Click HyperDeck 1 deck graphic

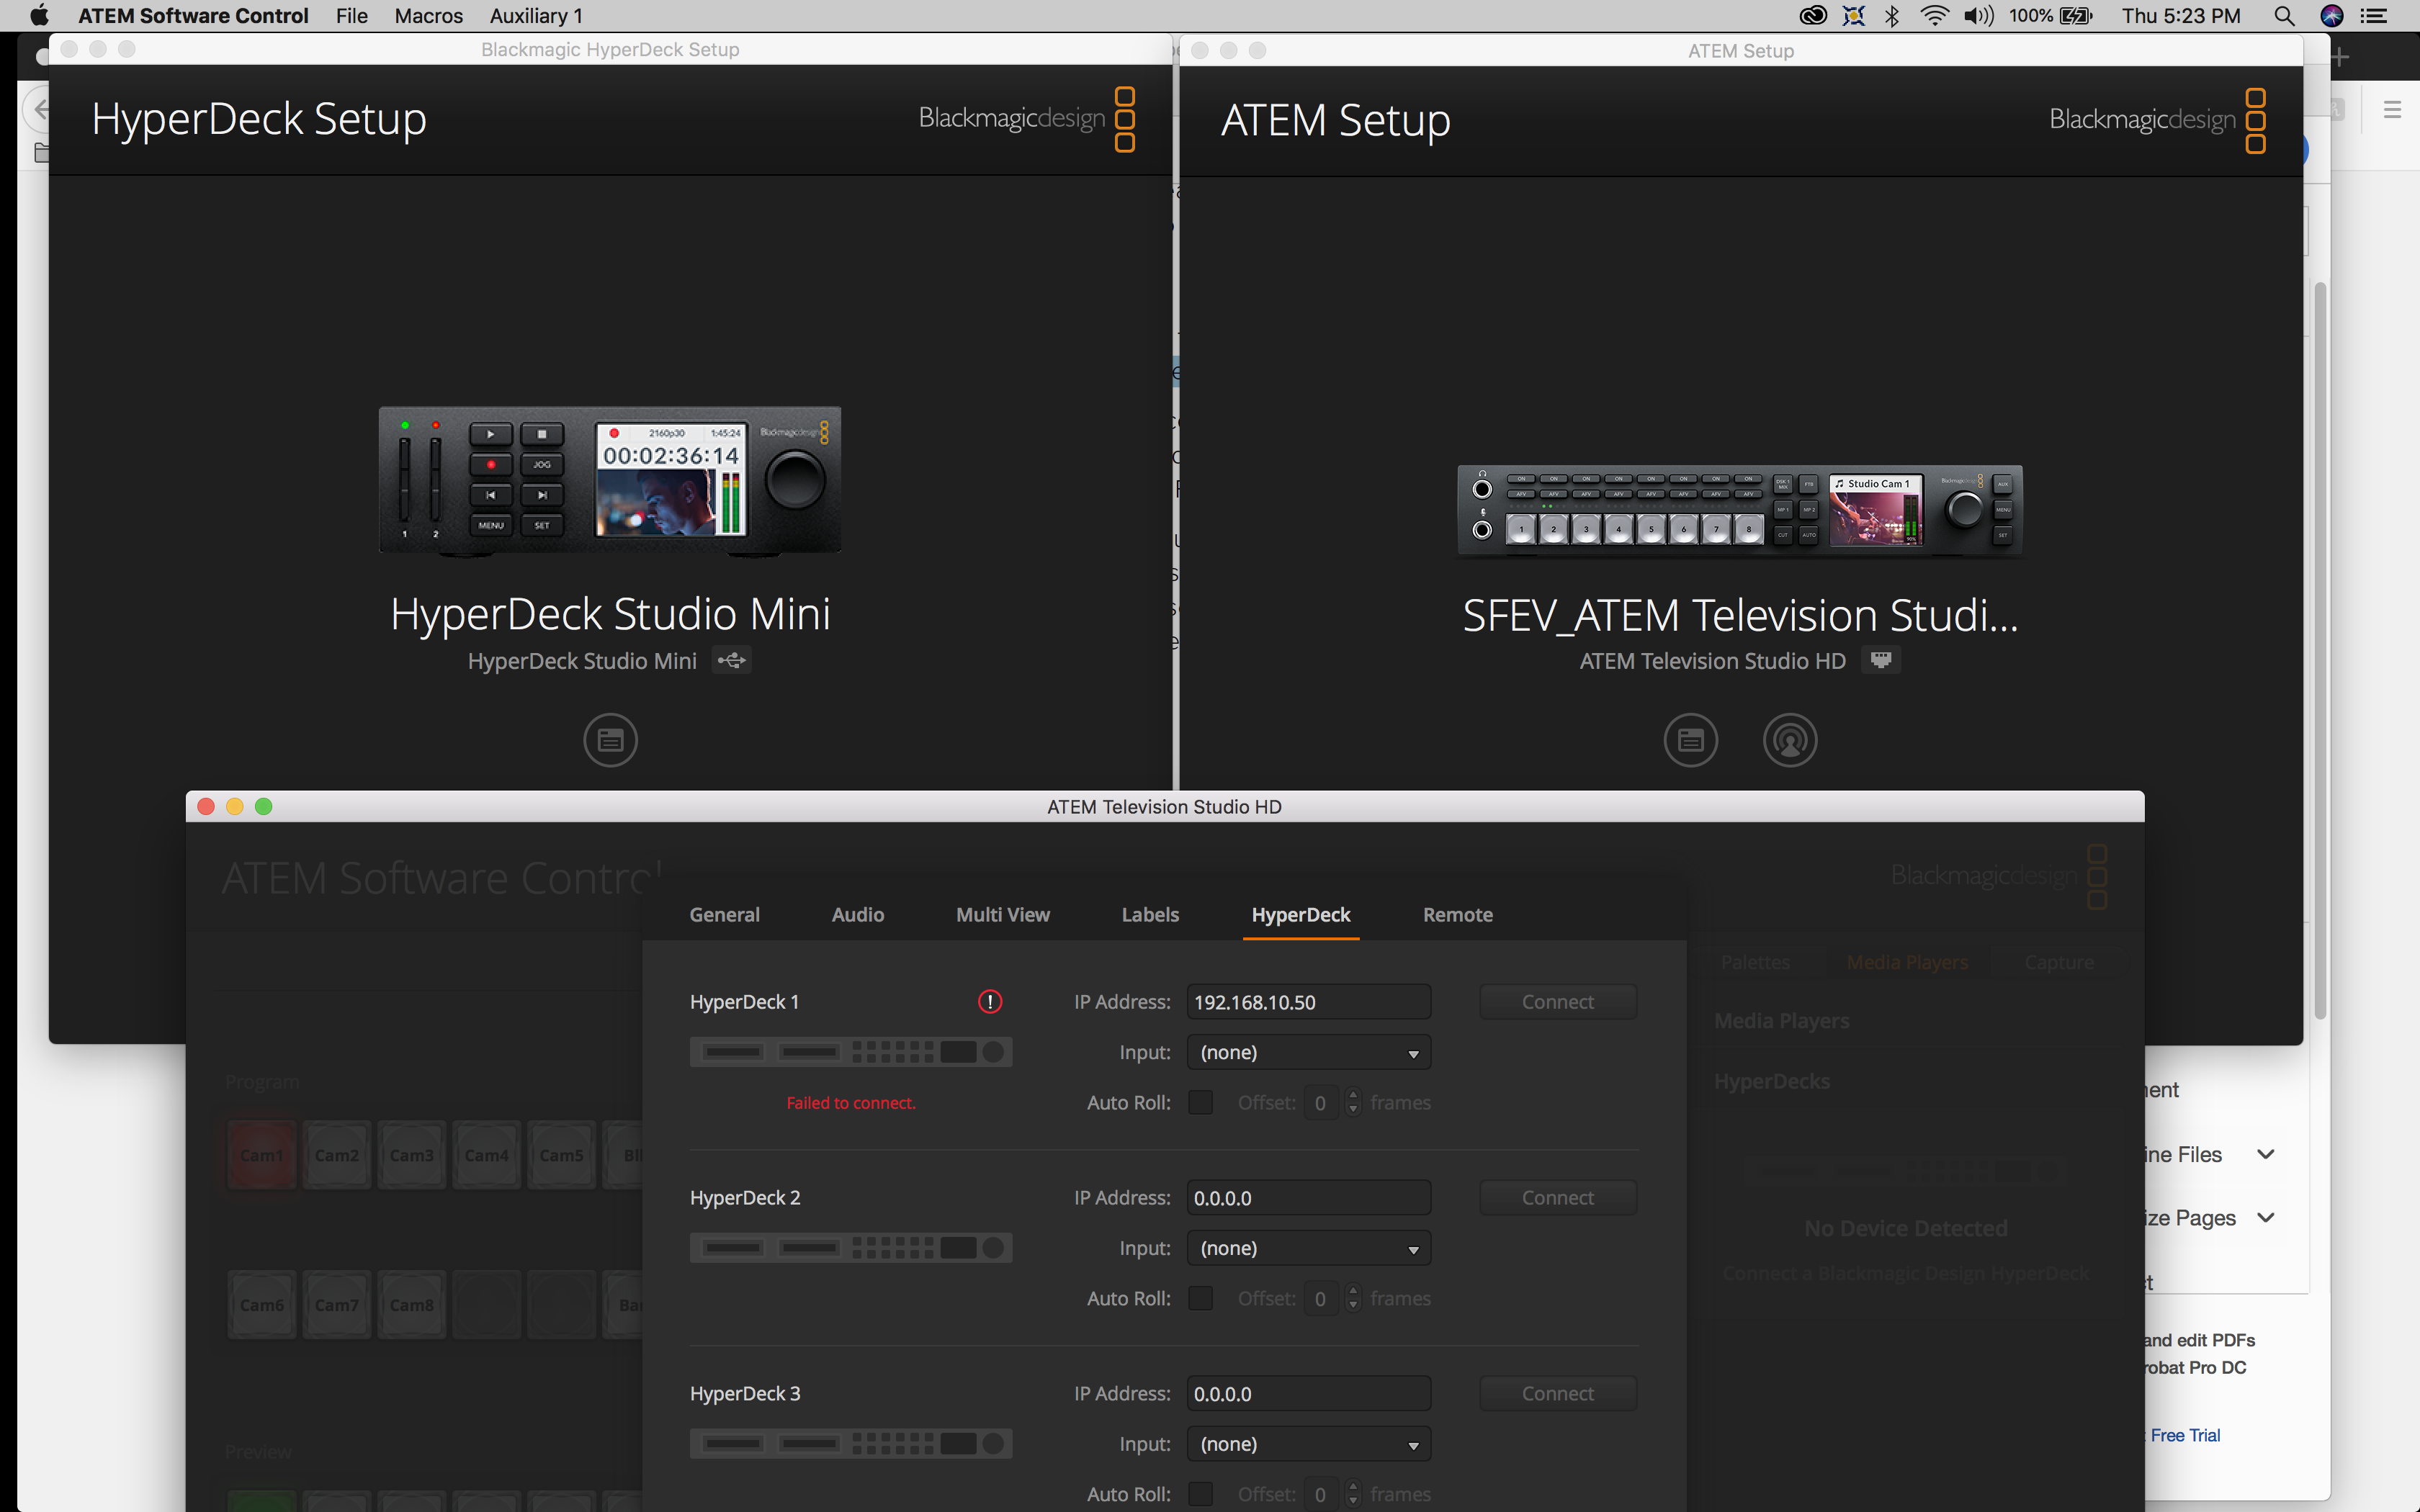(x=851, y=1052)
